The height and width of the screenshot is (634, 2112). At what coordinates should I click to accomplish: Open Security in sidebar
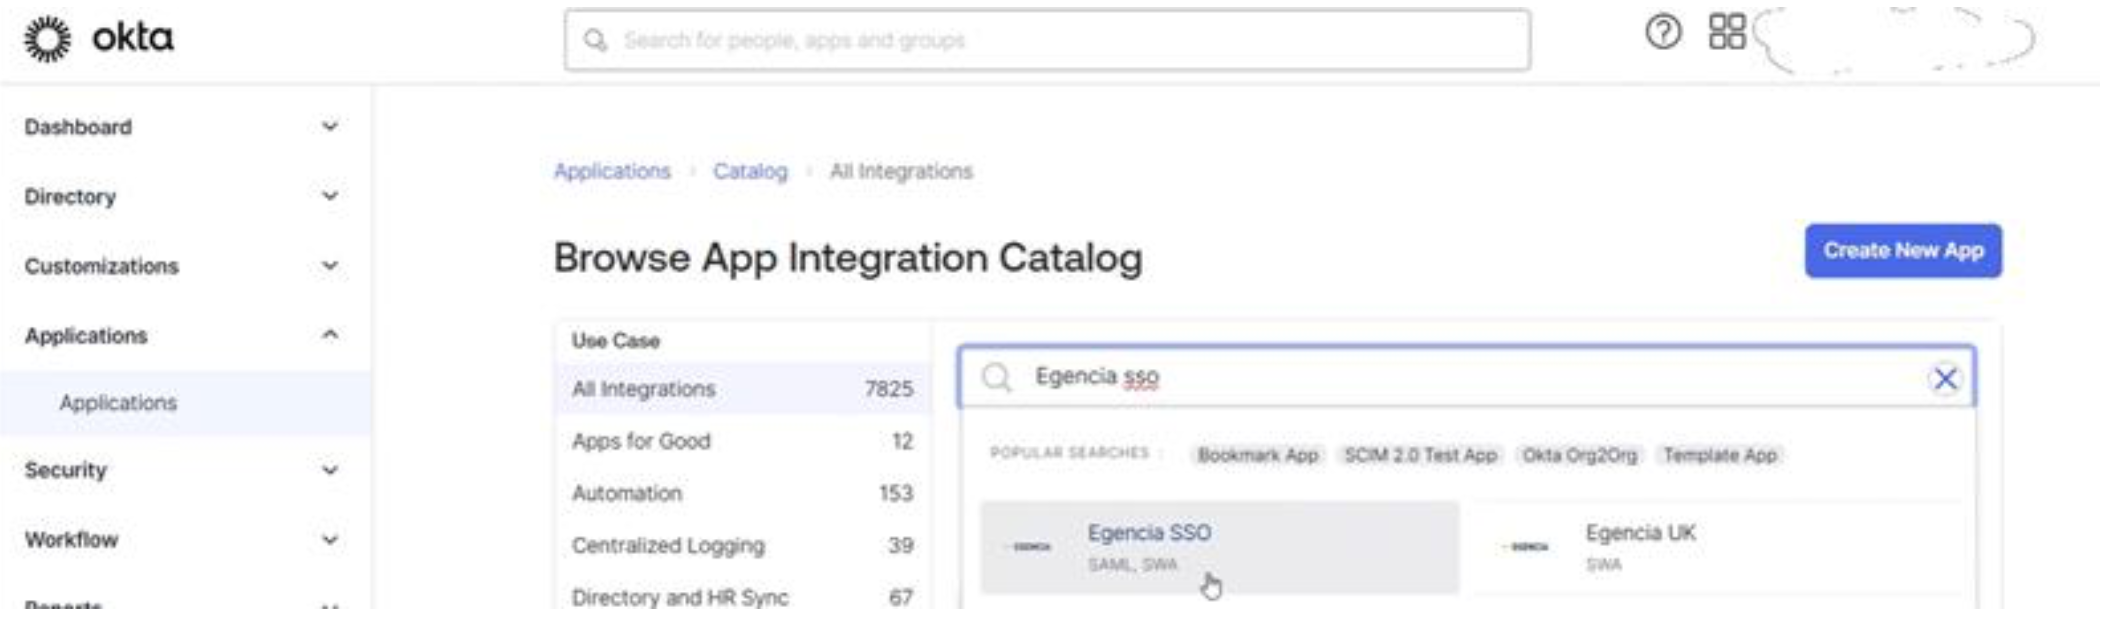pos(65,470)
